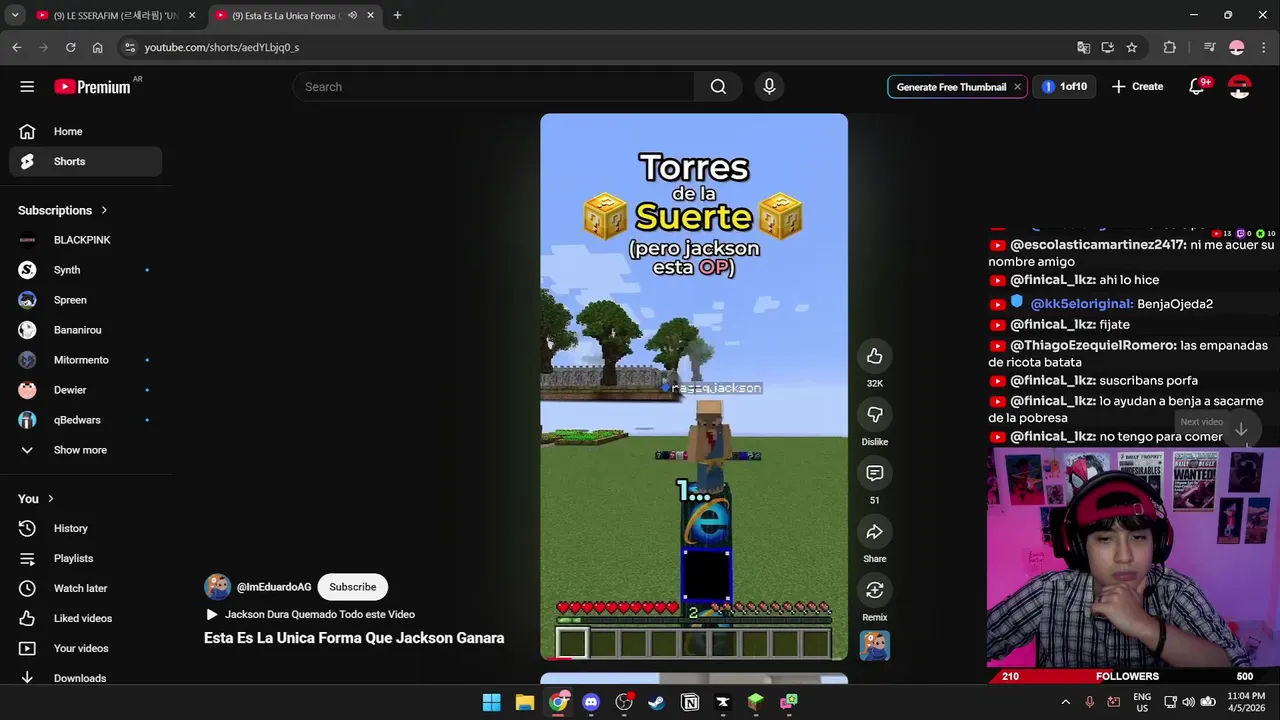Open Steam from the taskbar
Viewport: 1280px width, 720px height.
[657, 702]
